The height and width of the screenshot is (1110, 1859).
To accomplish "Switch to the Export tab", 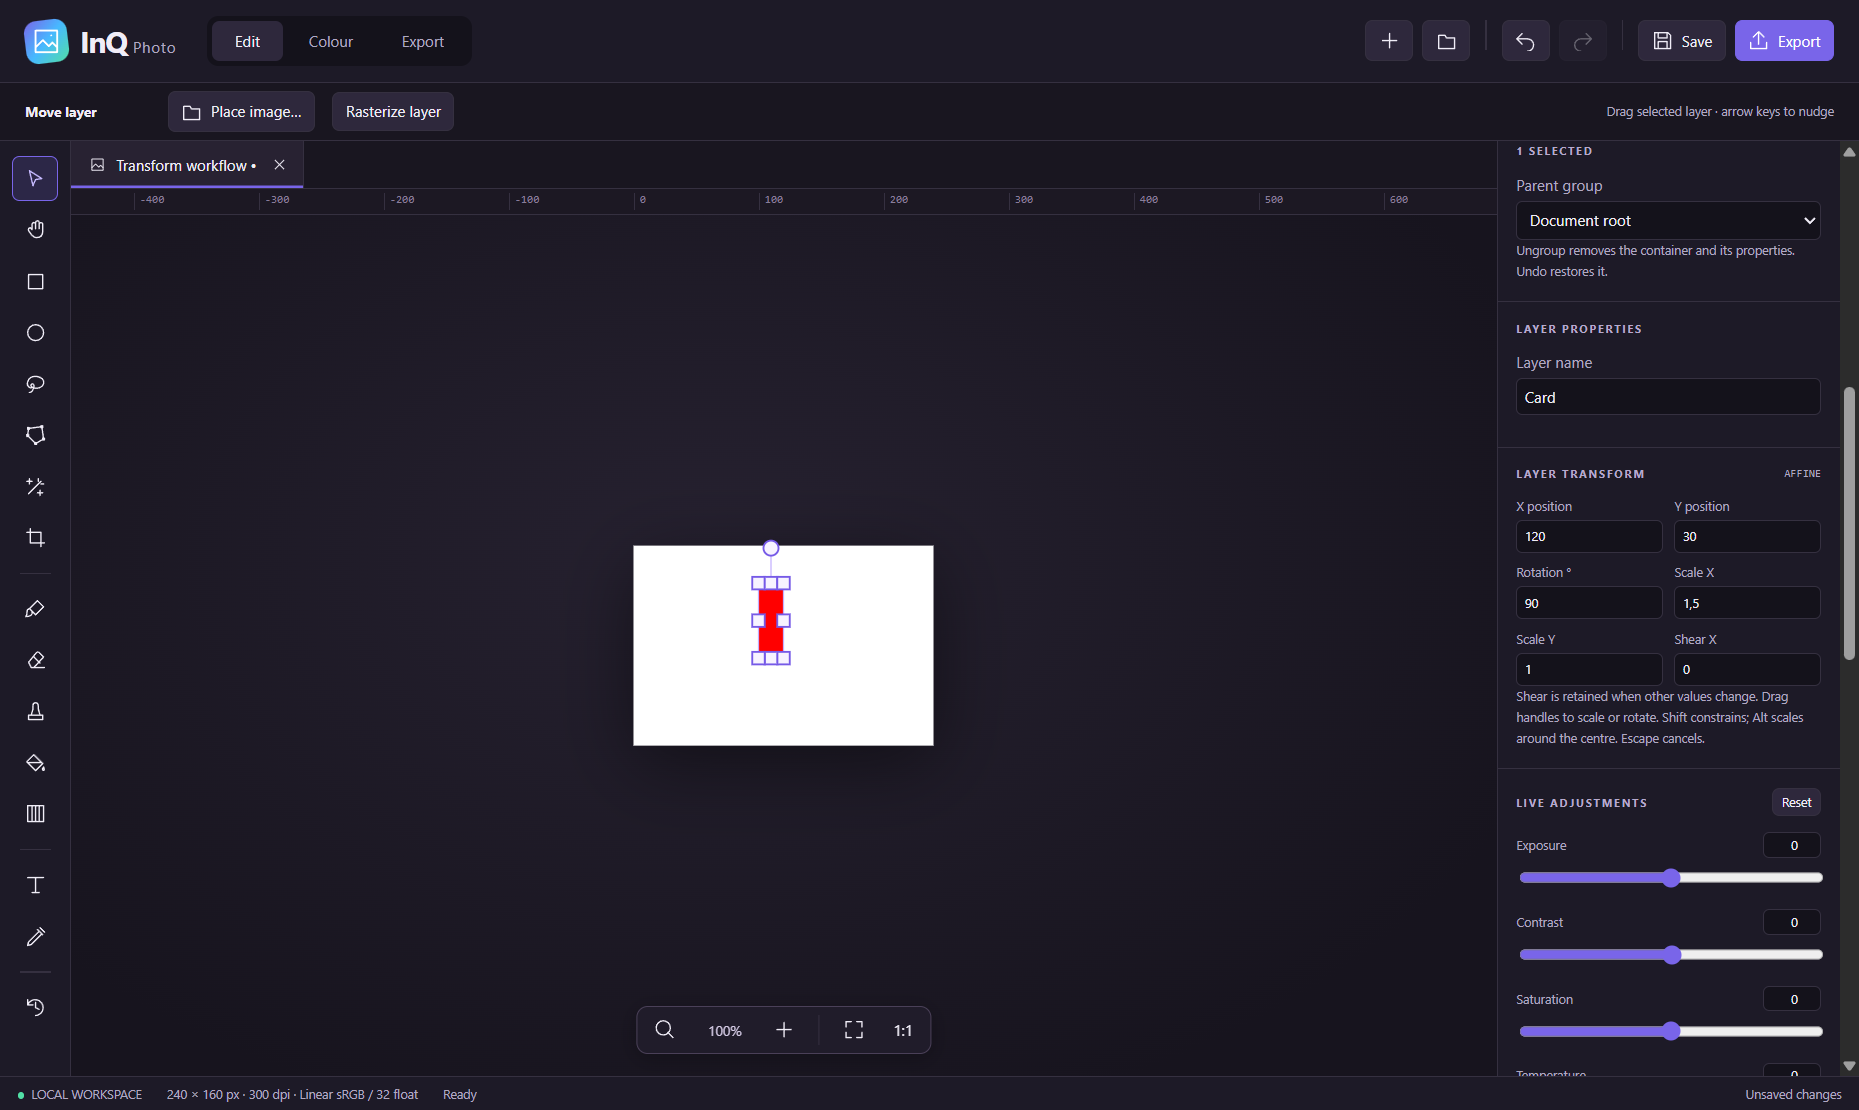I will (423, 41).
